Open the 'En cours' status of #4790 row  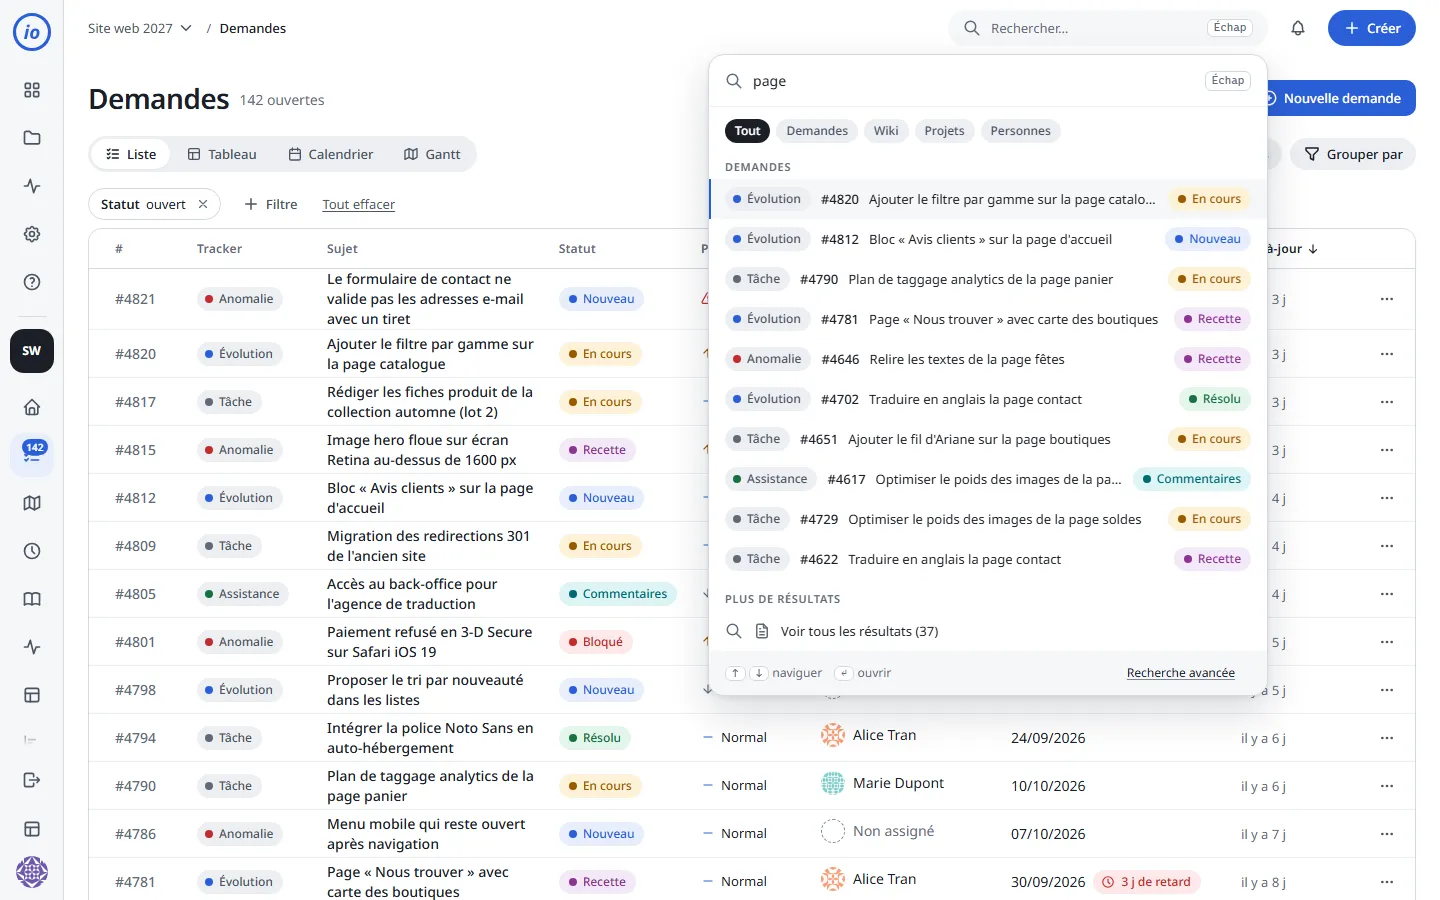tap(600, 786)
